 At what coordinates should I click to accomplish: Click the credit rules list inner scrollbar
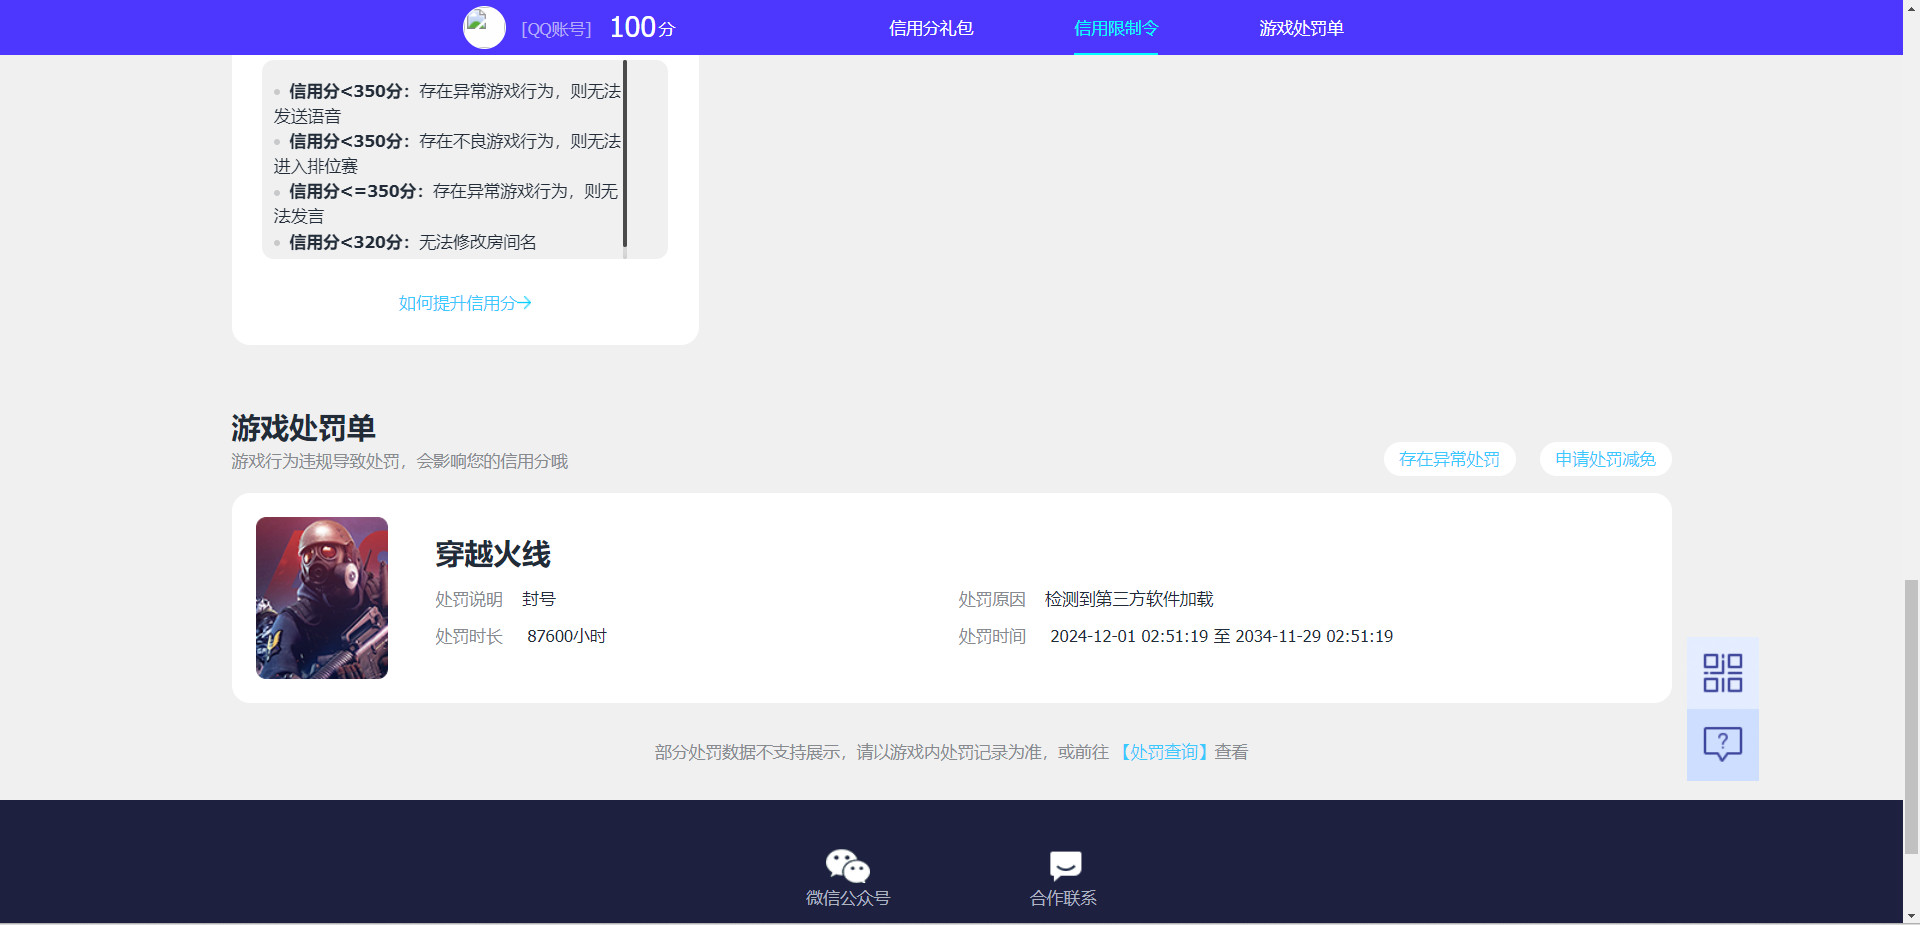[625, 153]
